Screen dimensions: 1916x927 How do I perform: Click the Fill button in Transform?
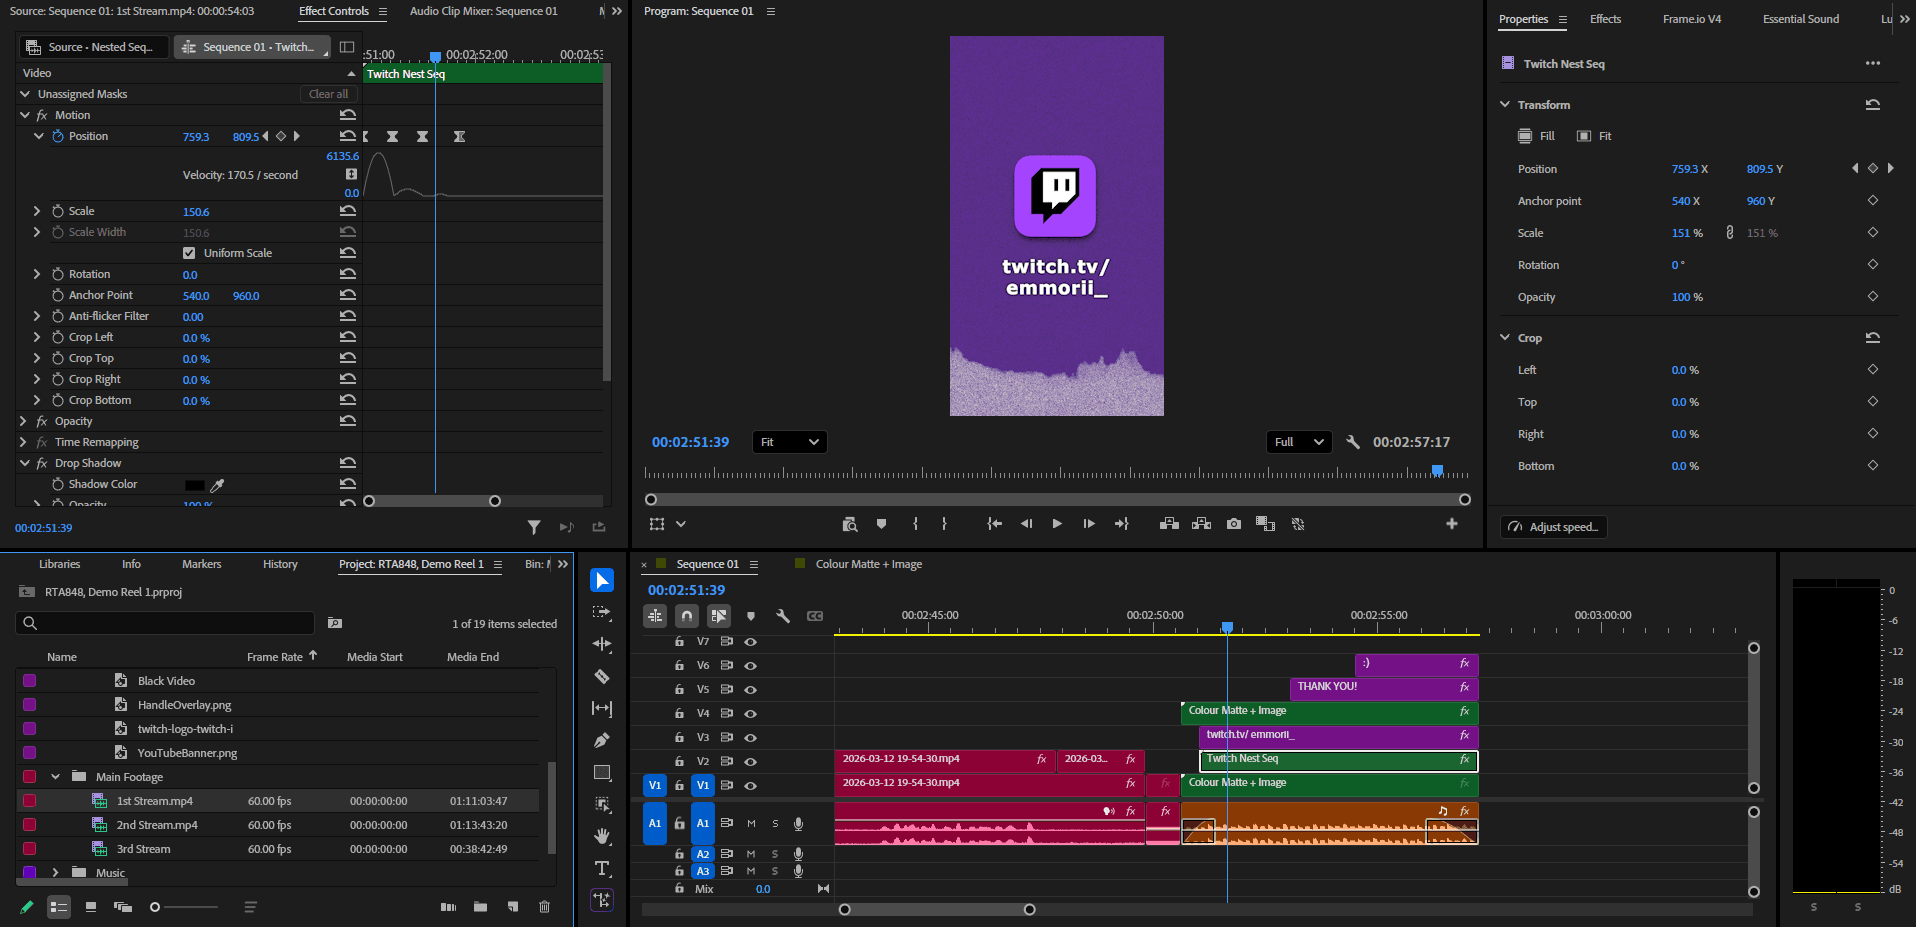click(x=1536, y=136)
